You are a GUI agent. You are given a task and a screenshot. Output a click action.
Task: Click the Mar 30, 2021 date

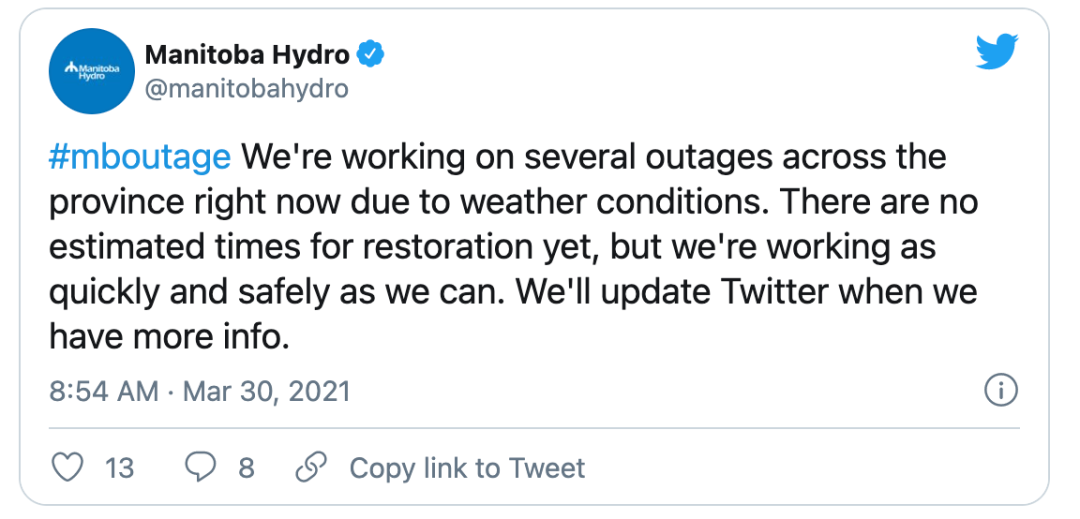click(265, 390)
